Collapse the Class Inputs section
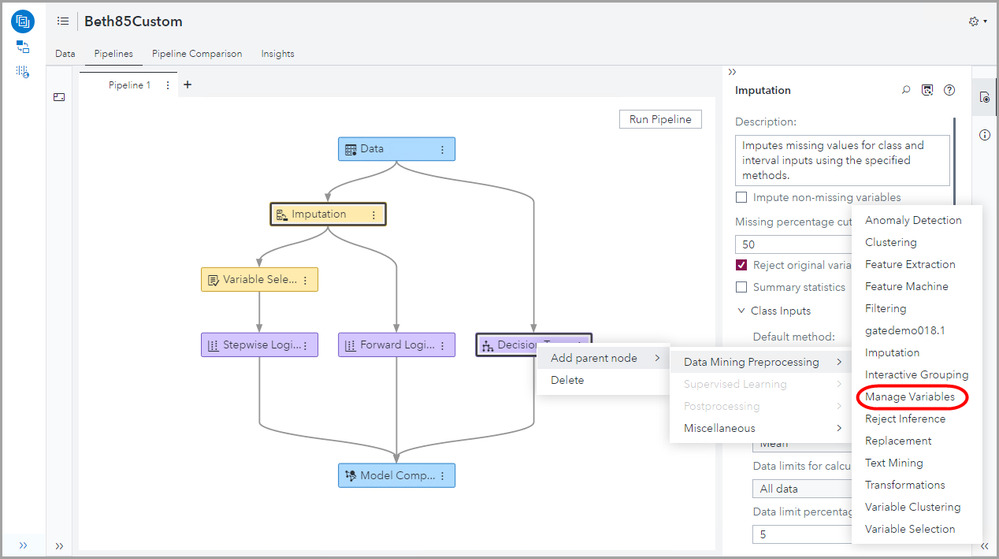 click(741, 311)
